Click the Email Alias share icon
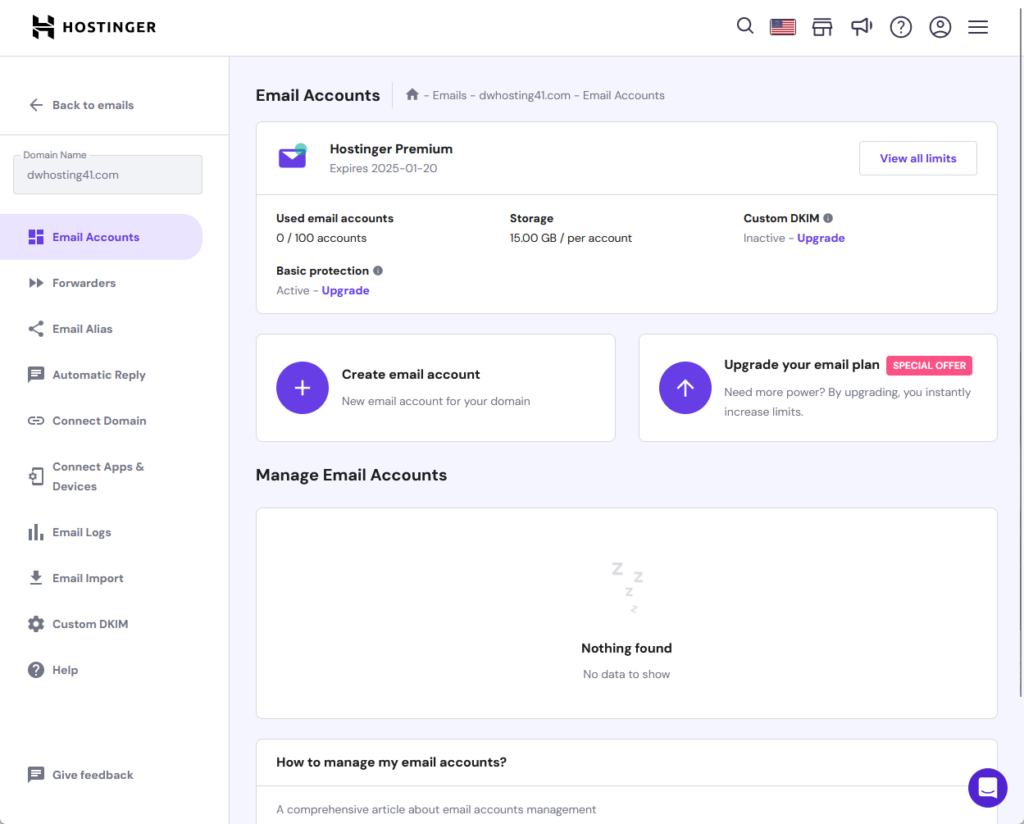 tap(36, 329)
